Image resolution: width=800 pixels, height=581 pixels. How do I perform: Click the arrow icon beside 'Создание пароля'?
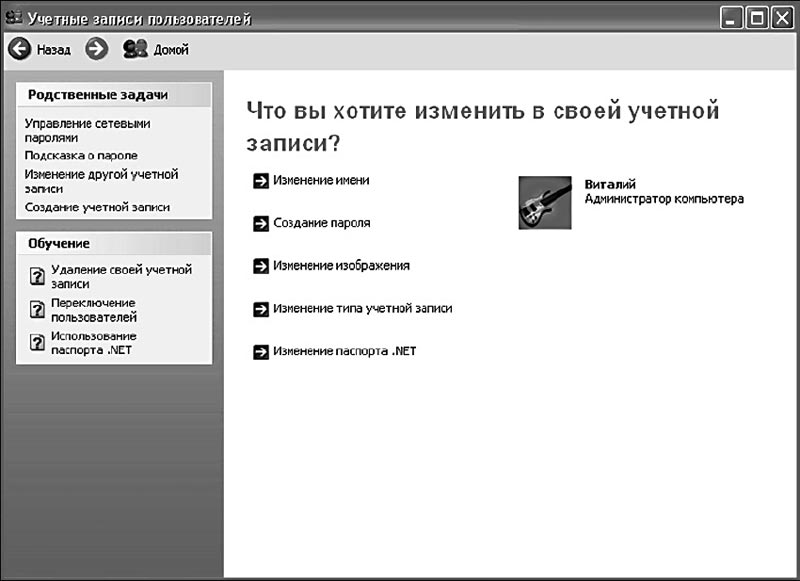[261, 223]
